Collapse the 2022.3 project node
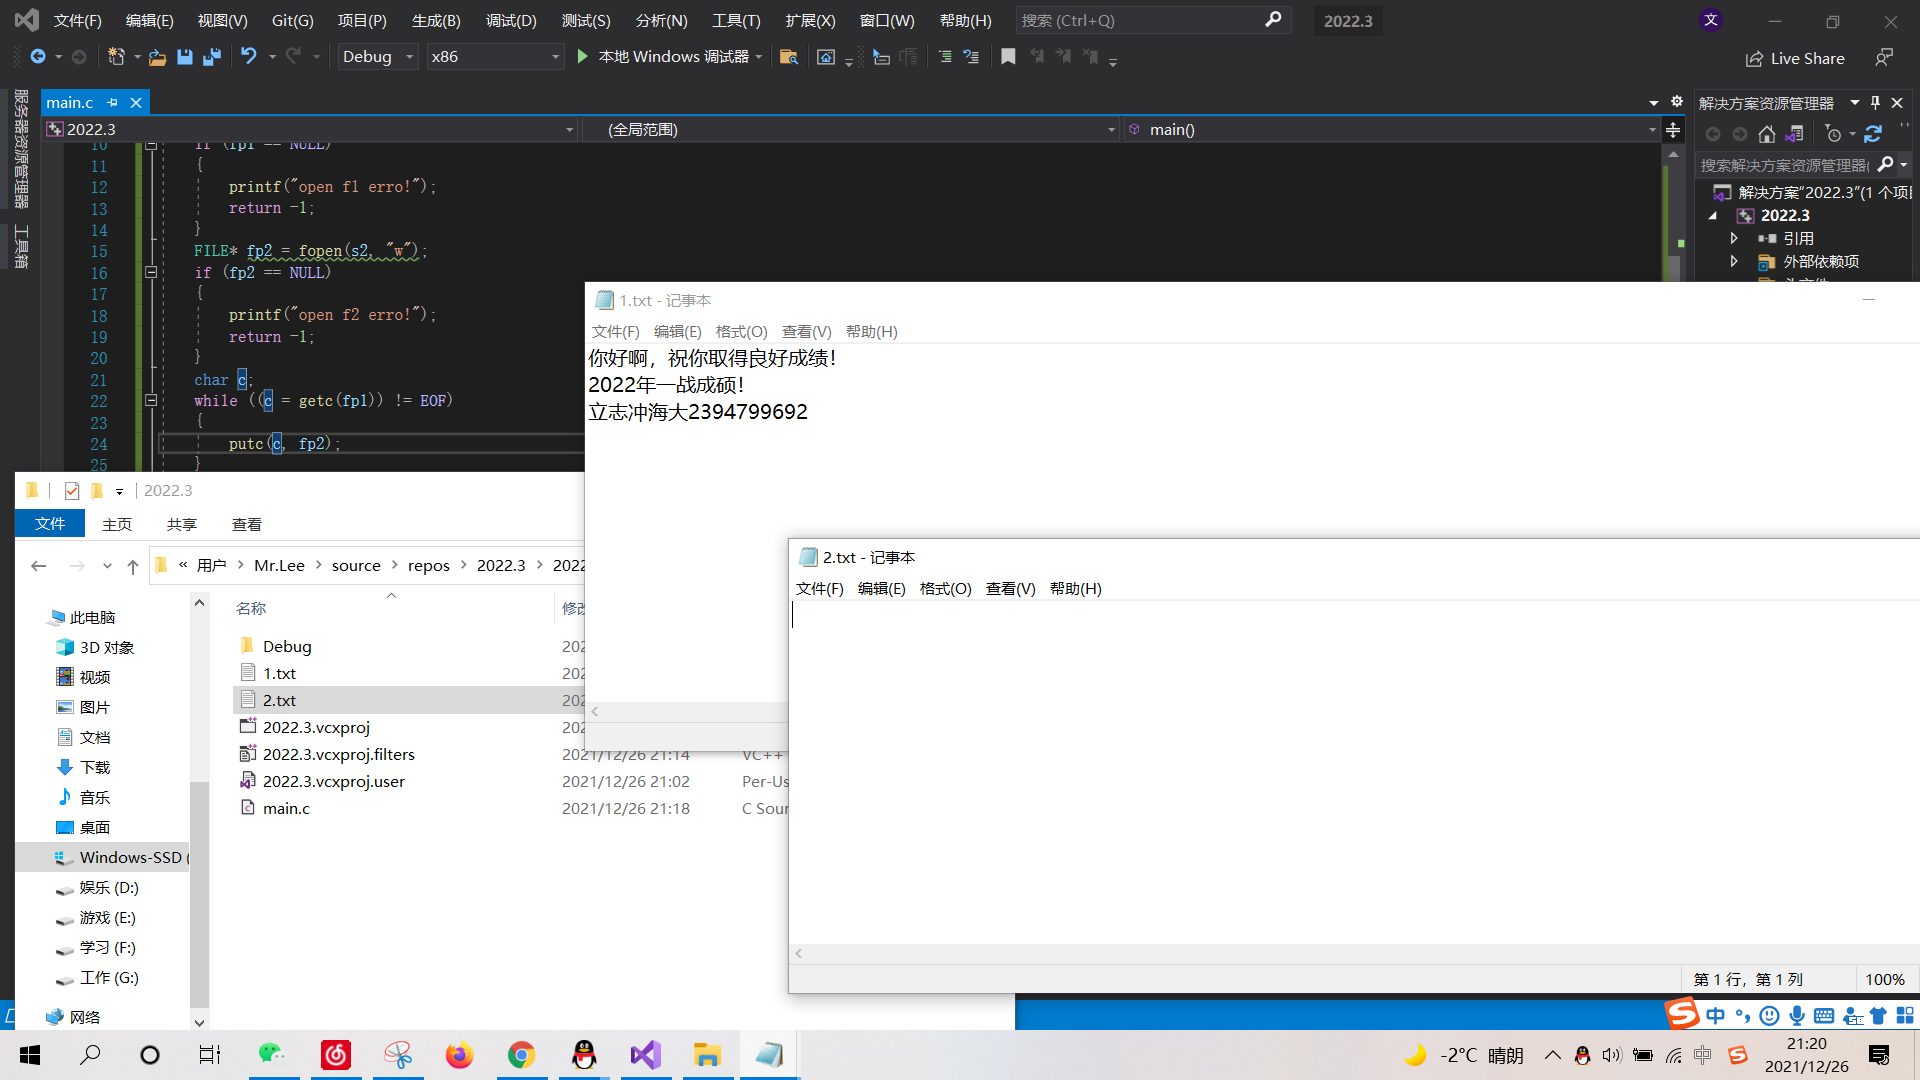1920x1080 pixels. coord(1713,216)
